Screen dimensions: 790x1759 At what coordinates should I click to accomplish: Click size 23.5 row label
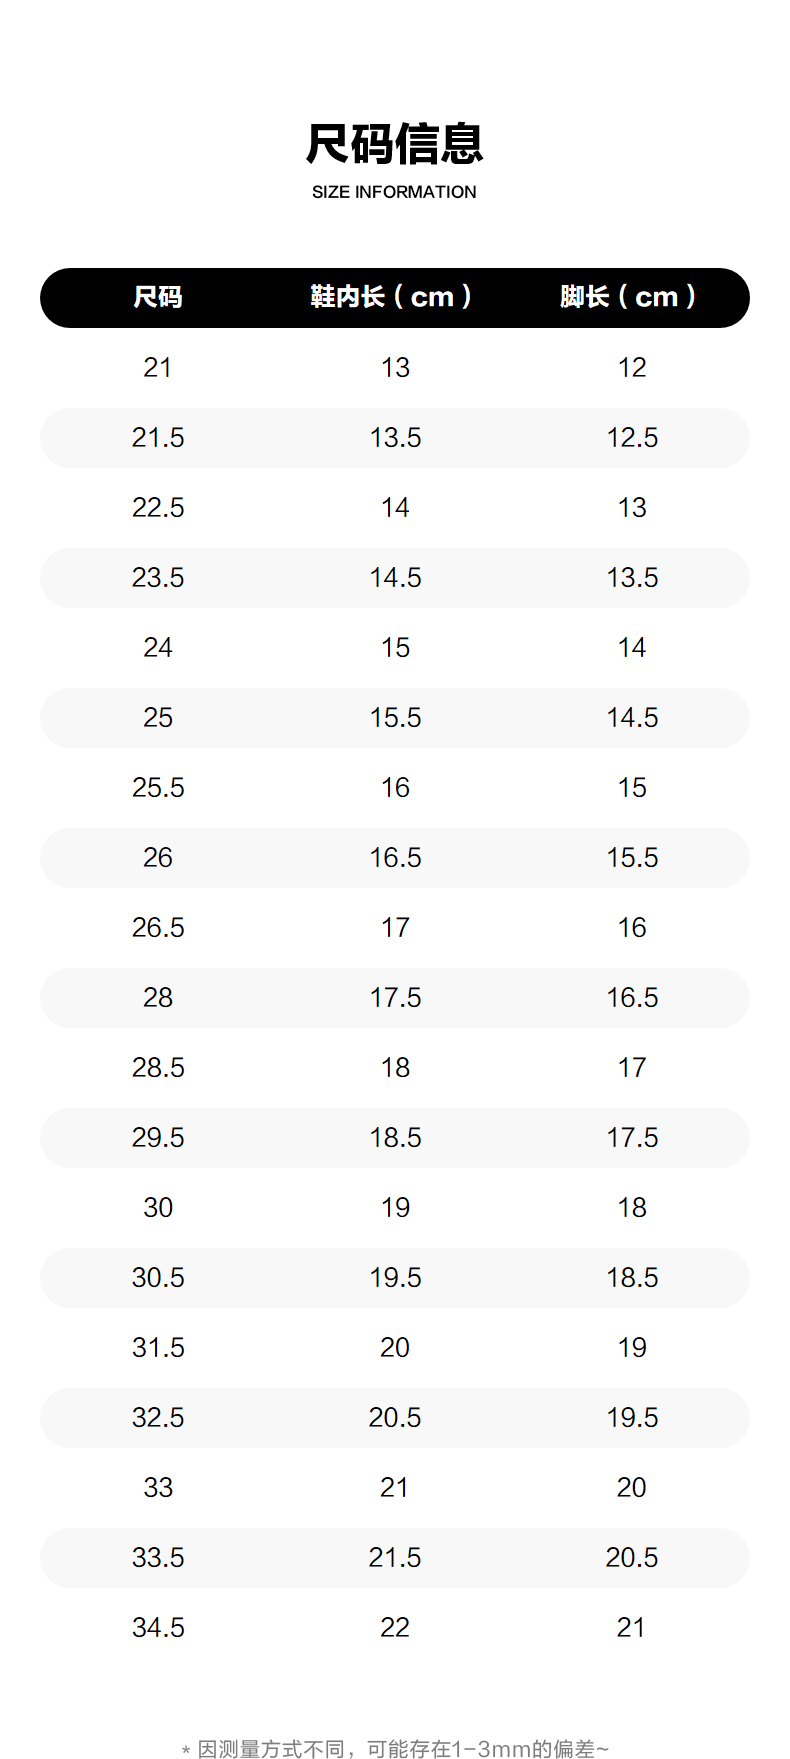(158, 578)
